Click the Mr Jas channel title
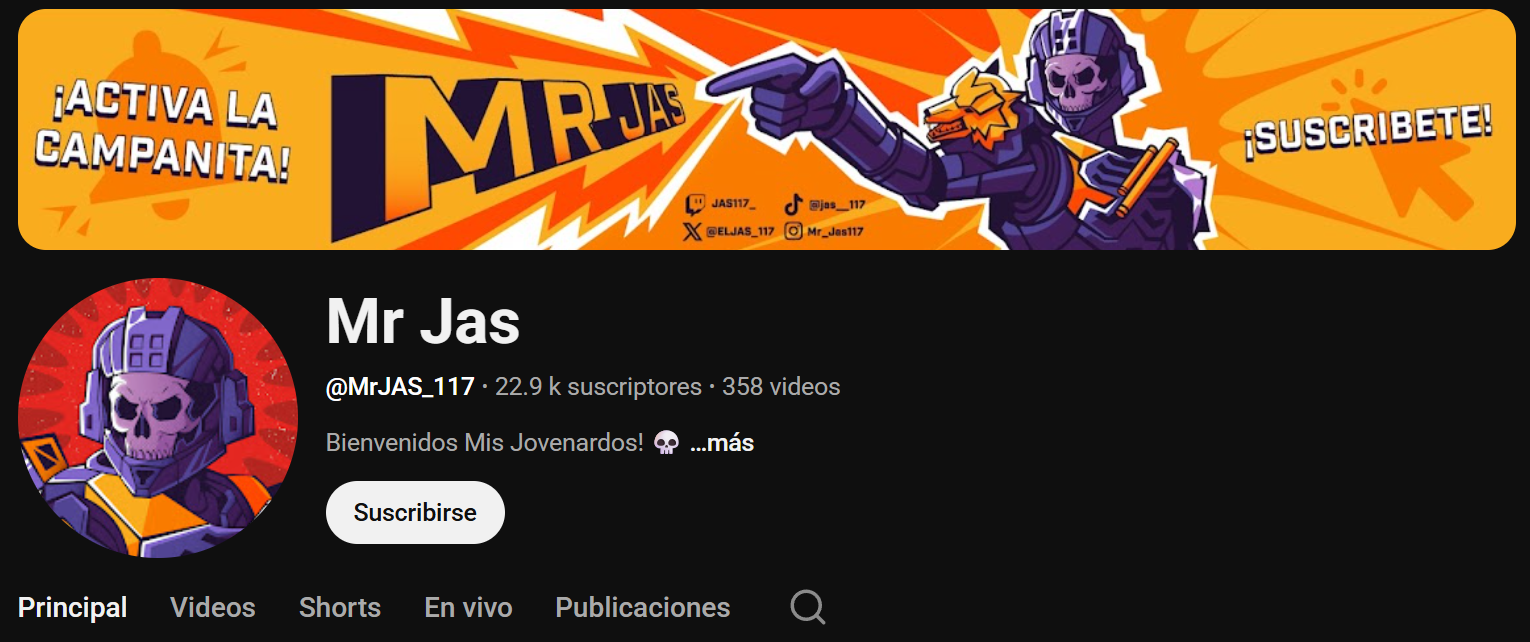The height and width of the screenshot is (642, 1530). [x=423, y=321]
